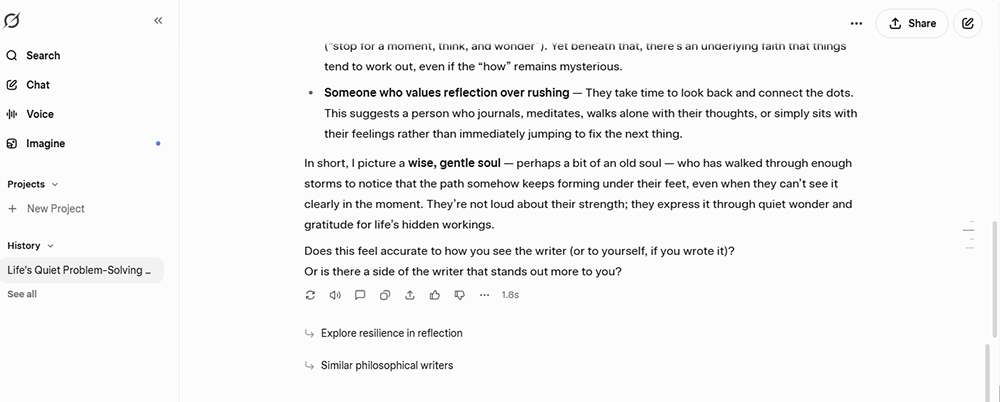This screenshot has width=1000, height=402.
Task: Expand the Projects section chevron
Action: (55, 184)
